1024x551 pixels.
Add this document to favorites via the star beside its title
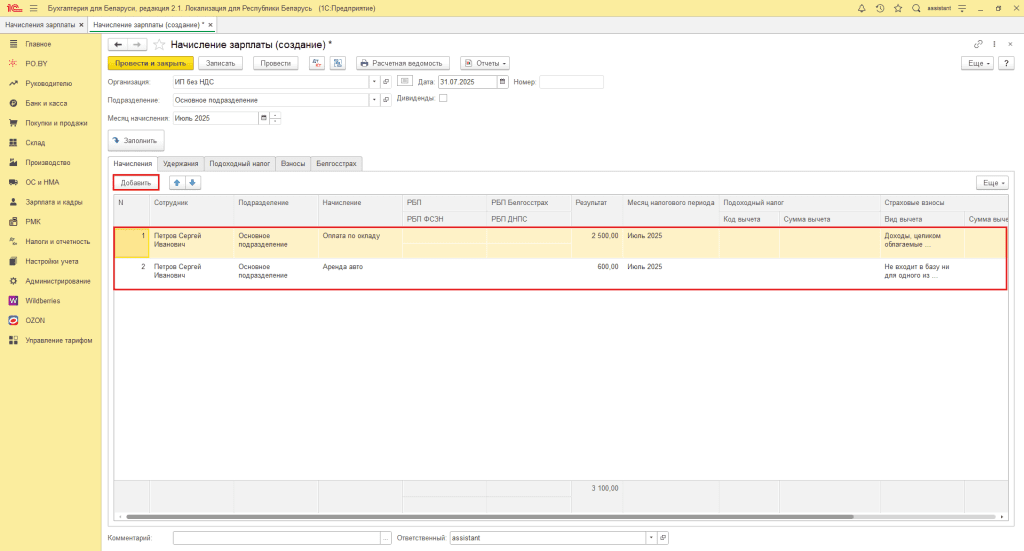pyautogui.click(x=159, y=45)
